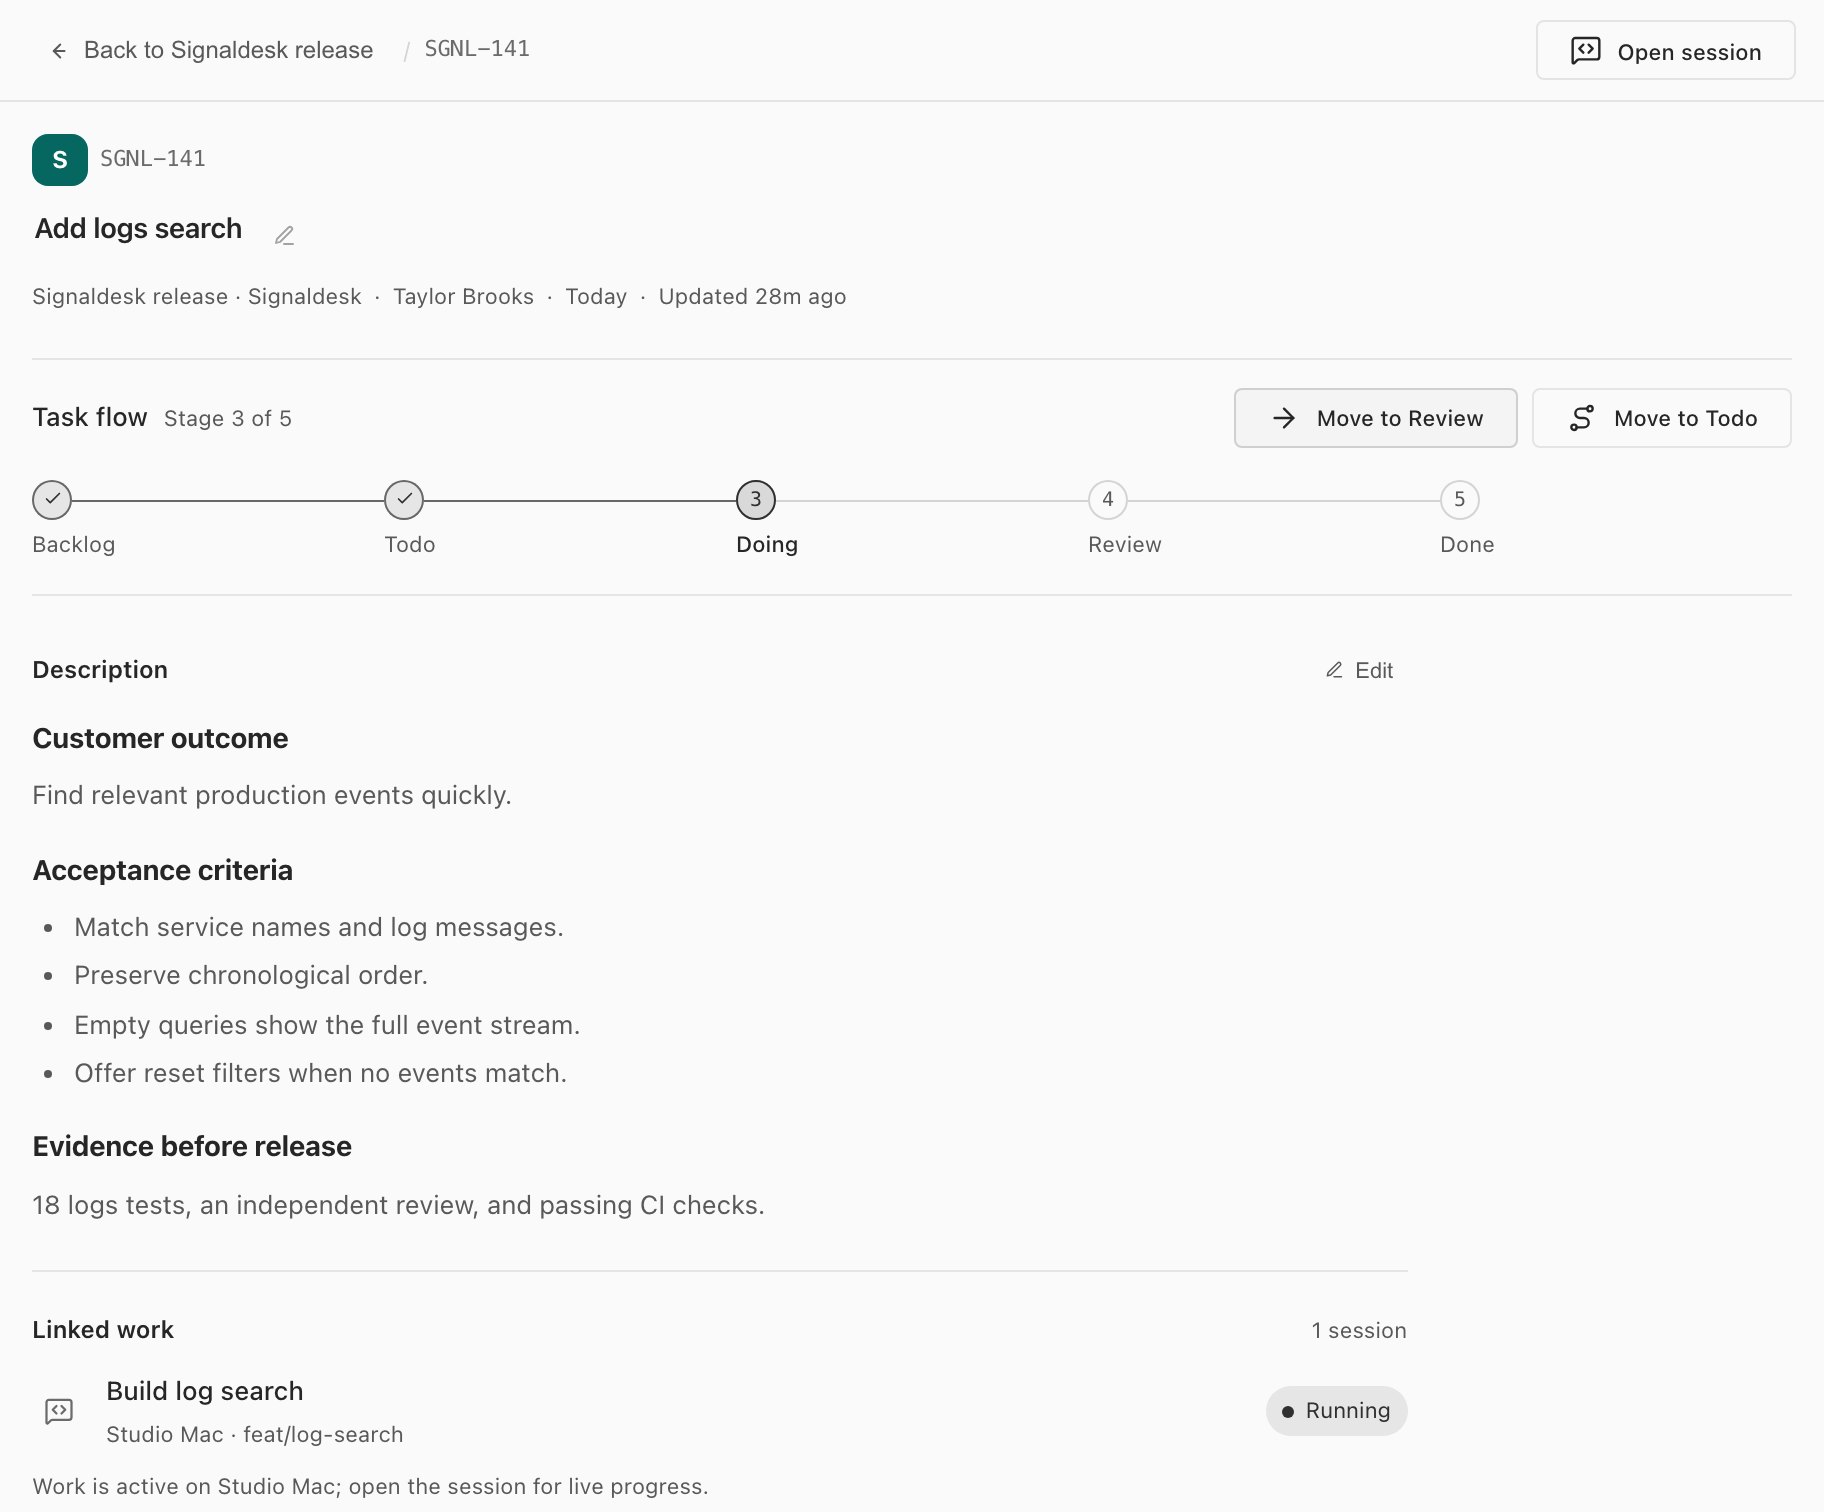Click the session icon beside Build log search
Image resolution: width=1824 pixels, height=1512 pixels.
click(59, 1411)
